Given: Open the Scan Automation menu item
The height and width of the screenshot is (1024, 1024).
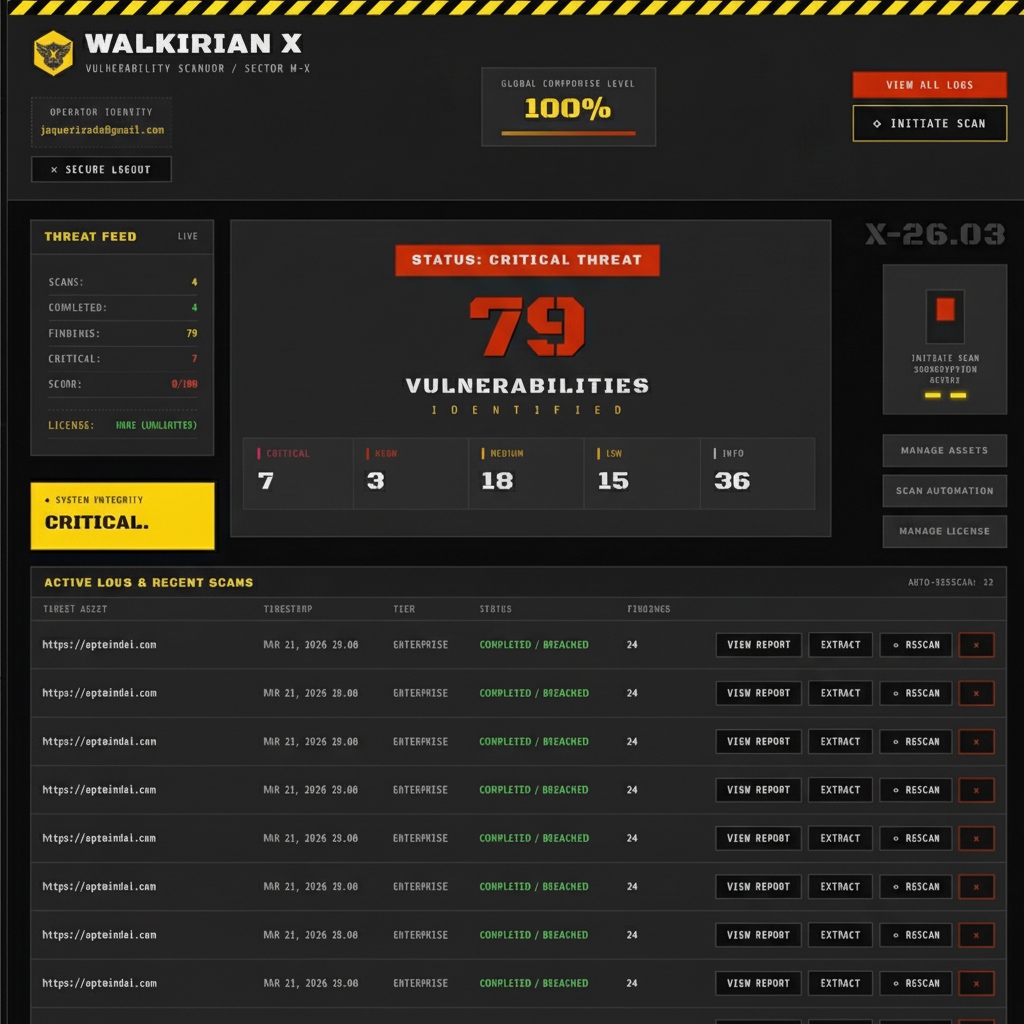Looking at the screenshot, I should click(x=944, y=491).
